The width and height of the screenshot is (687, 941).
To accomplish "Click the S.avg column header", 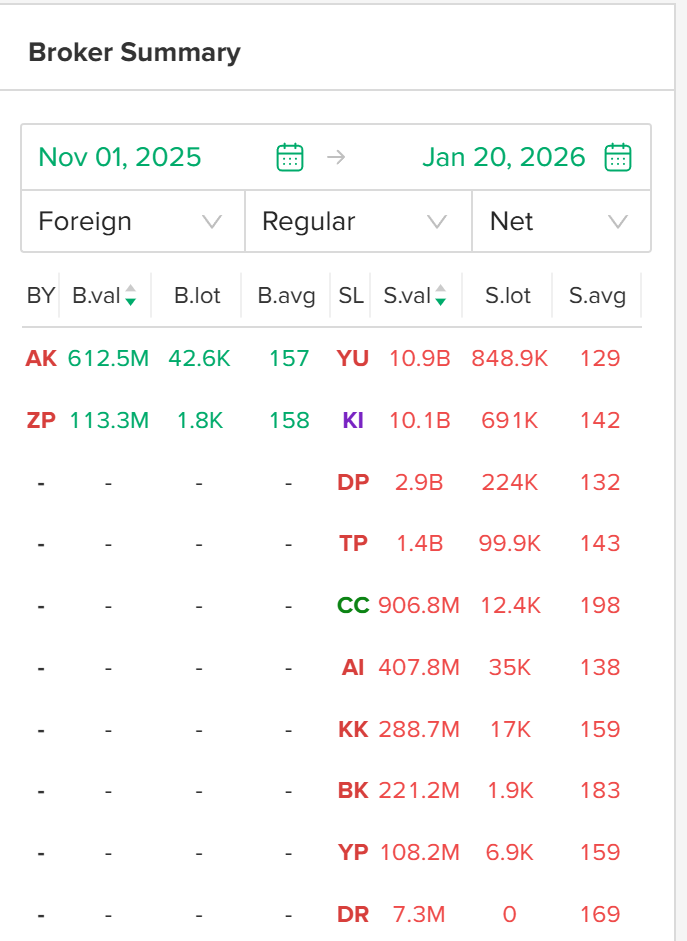I will pos(597,296).
